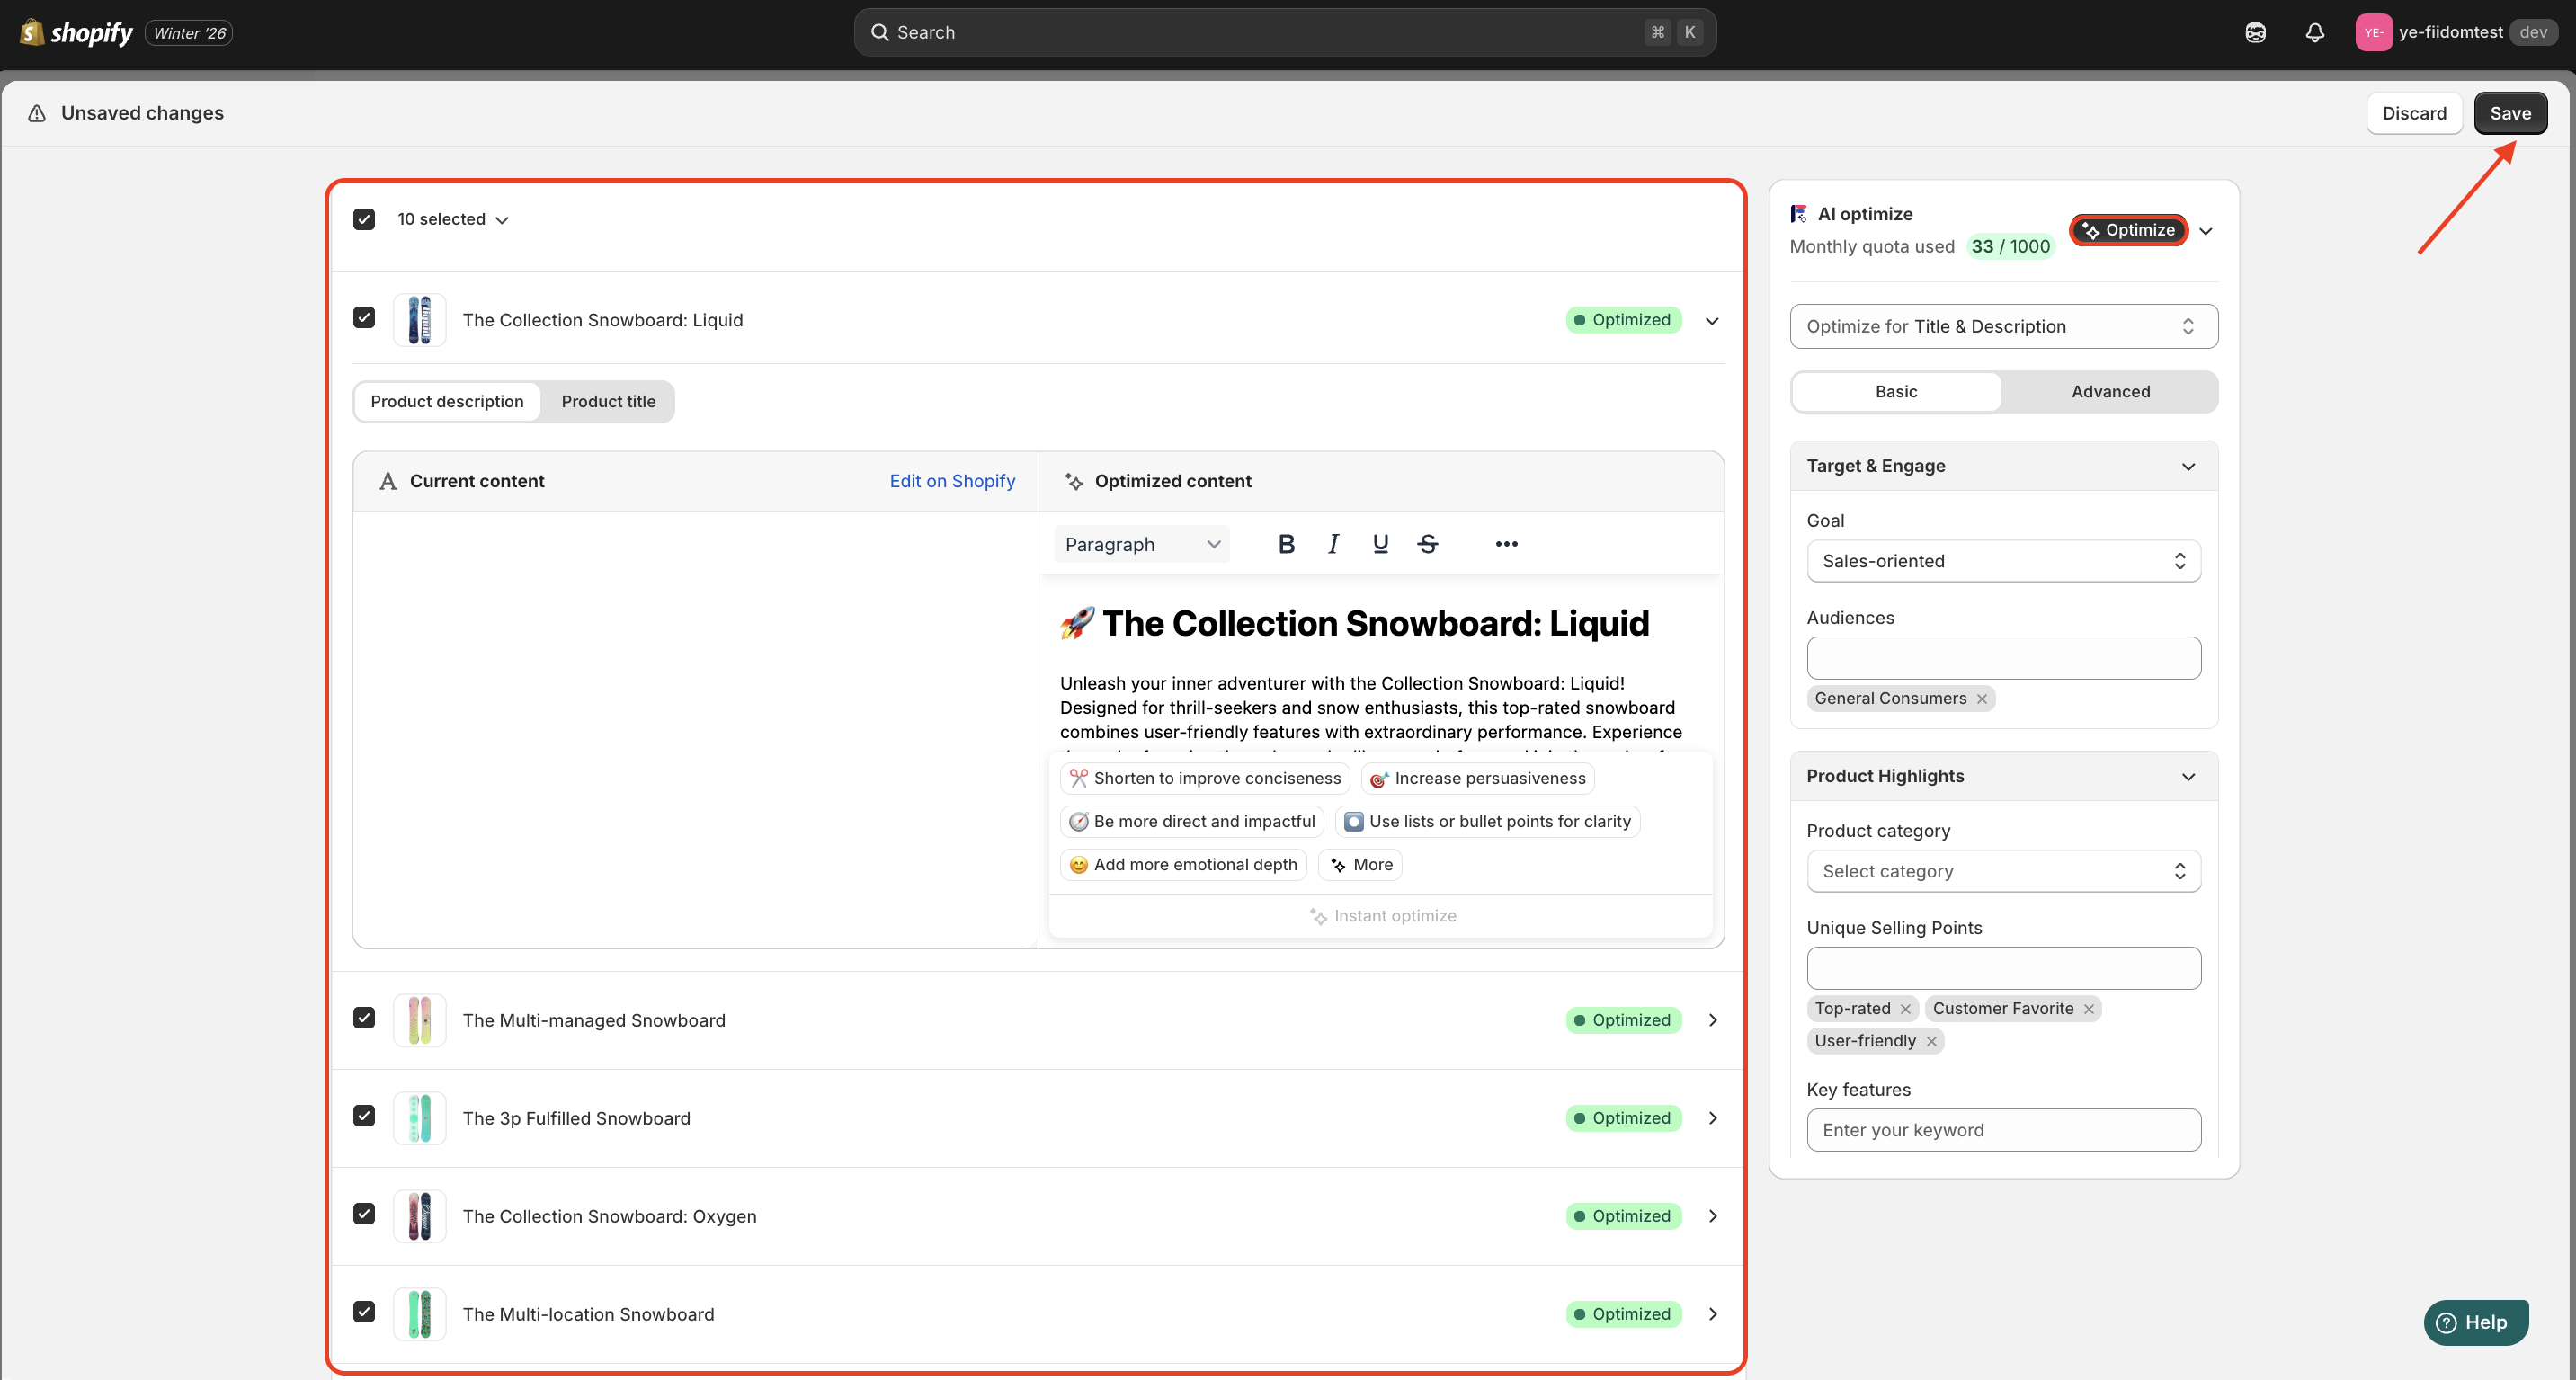This screenshot has width=2576, height=1380.
Task: Save the unsaved changes
Action: [x=2509, y=113]
